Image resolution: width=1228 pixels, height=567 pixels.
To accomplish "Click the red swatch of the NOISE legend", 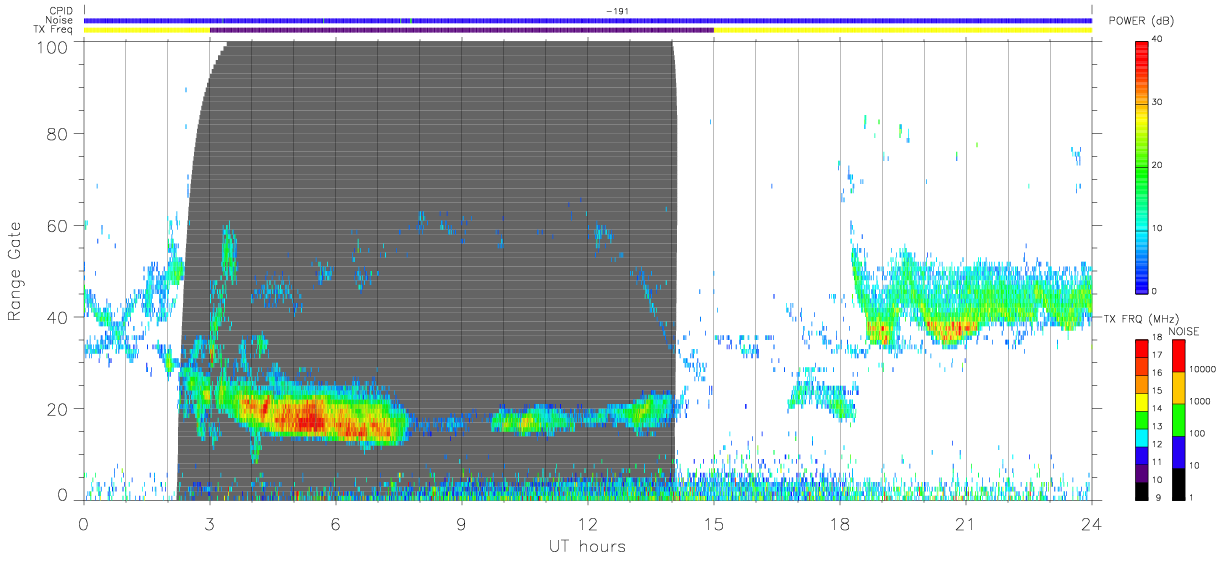I will click(1179, 356).
